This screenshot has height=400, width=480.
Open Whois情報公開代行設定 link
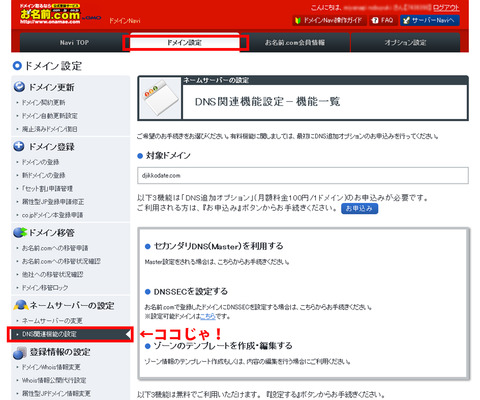(x=54, y=380)
